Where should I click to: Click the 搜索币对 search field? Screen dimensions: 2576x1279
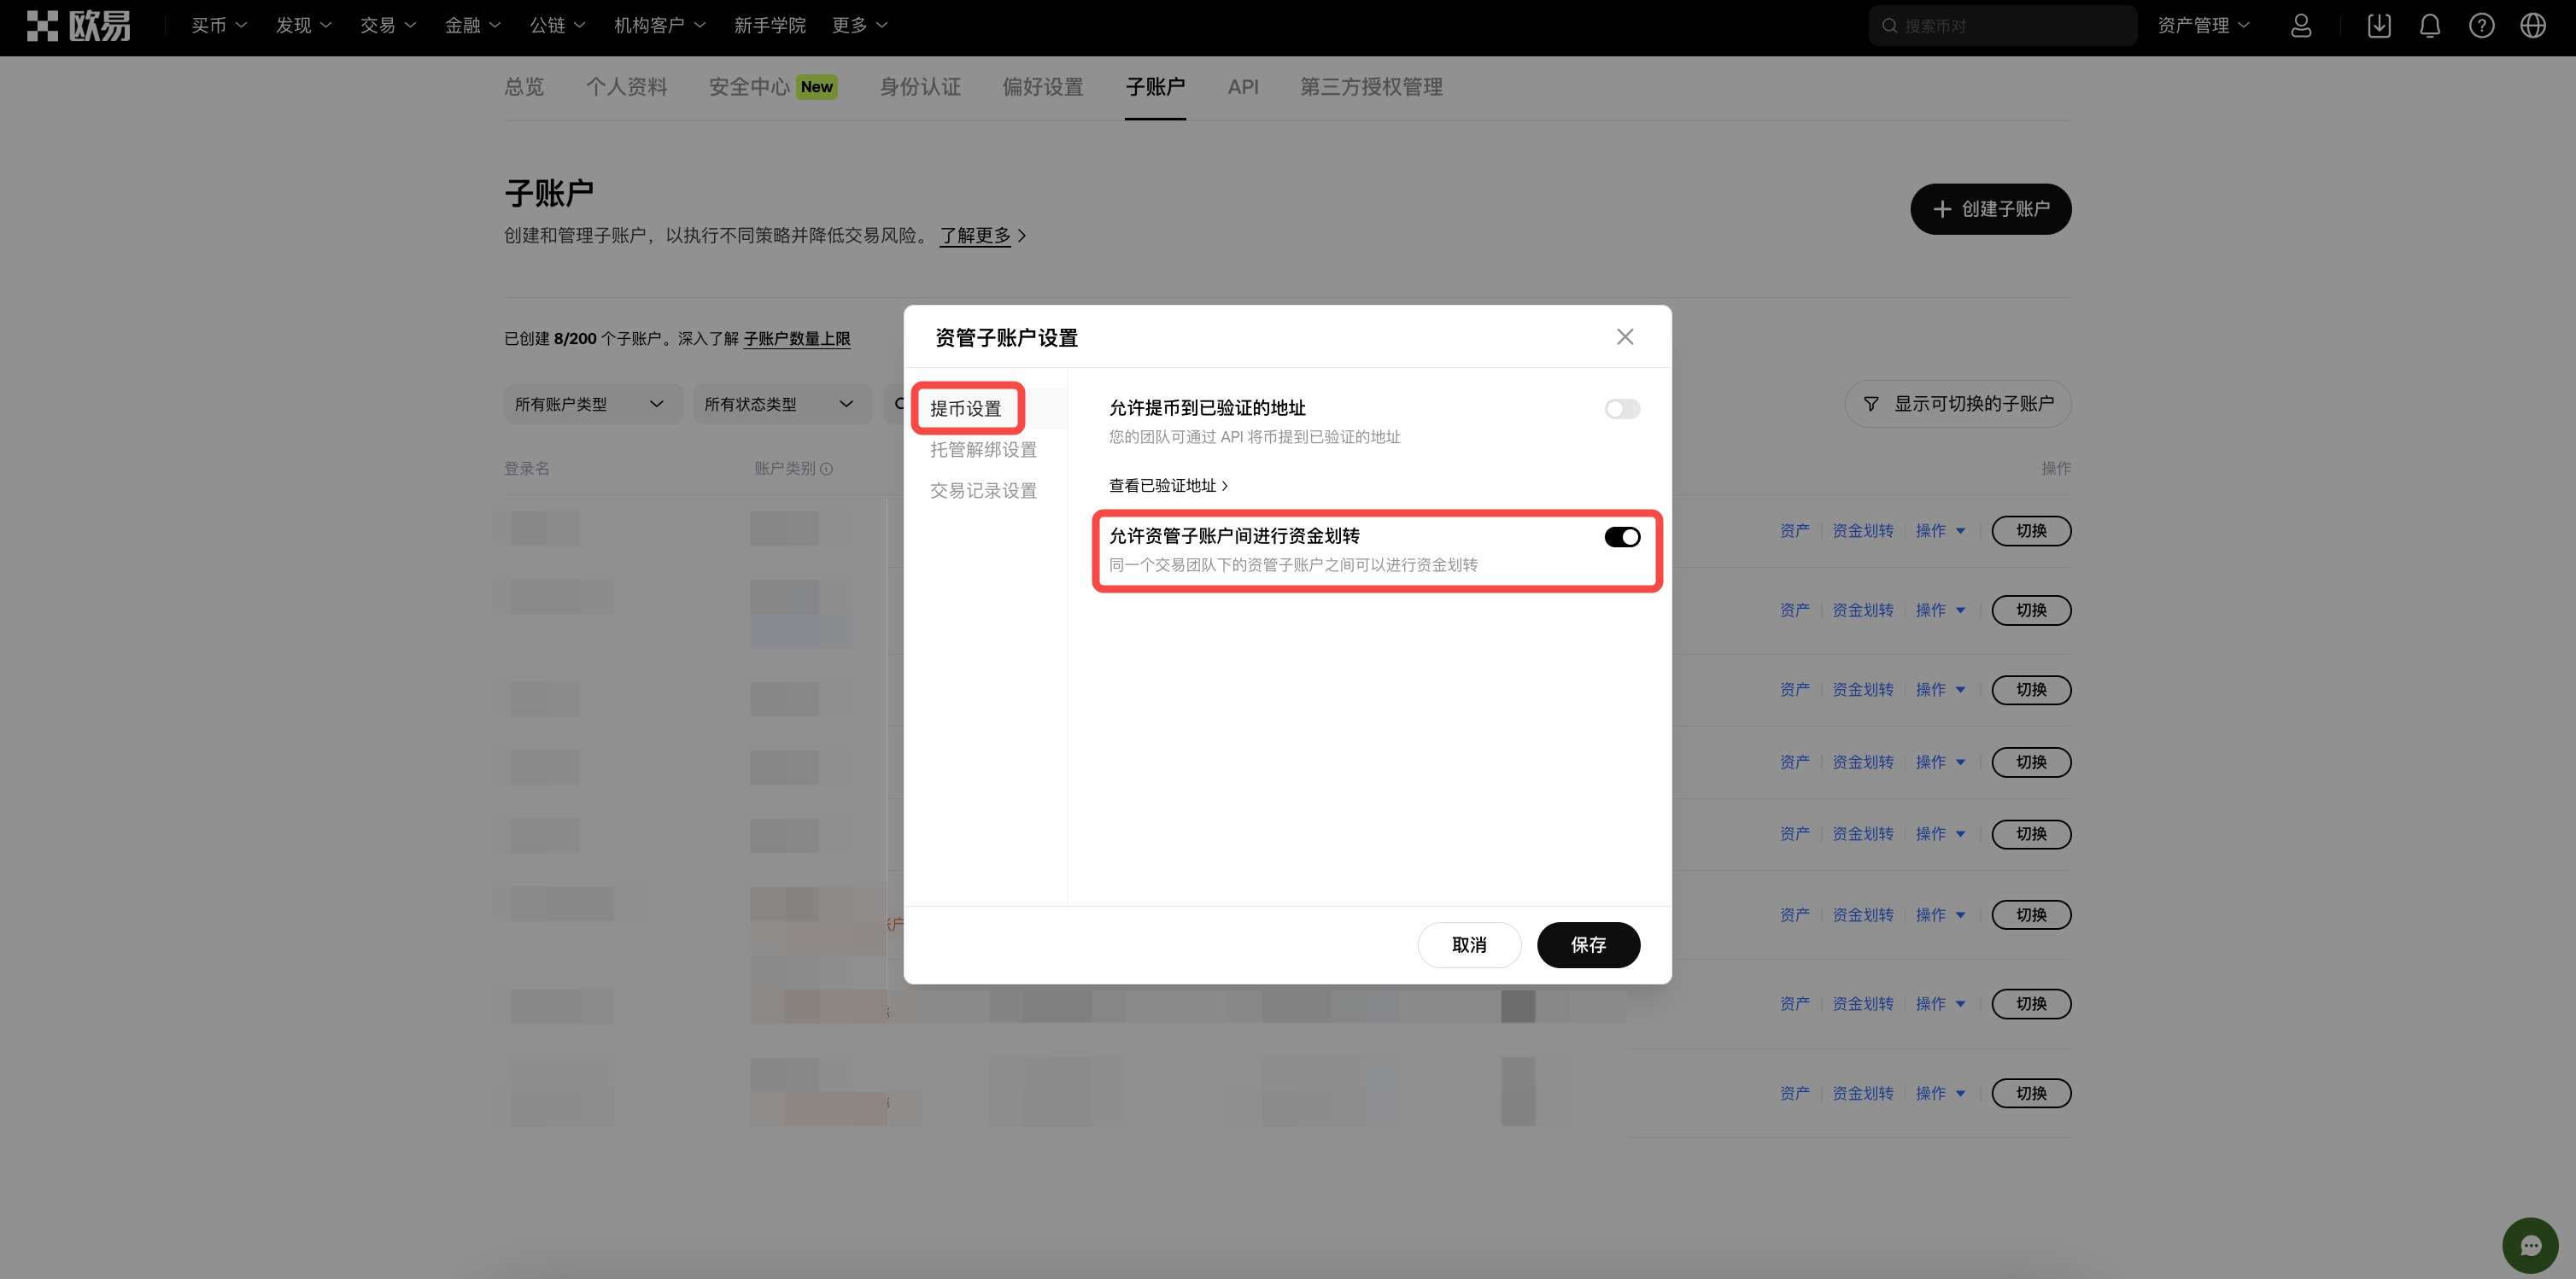coord(2005,26)
